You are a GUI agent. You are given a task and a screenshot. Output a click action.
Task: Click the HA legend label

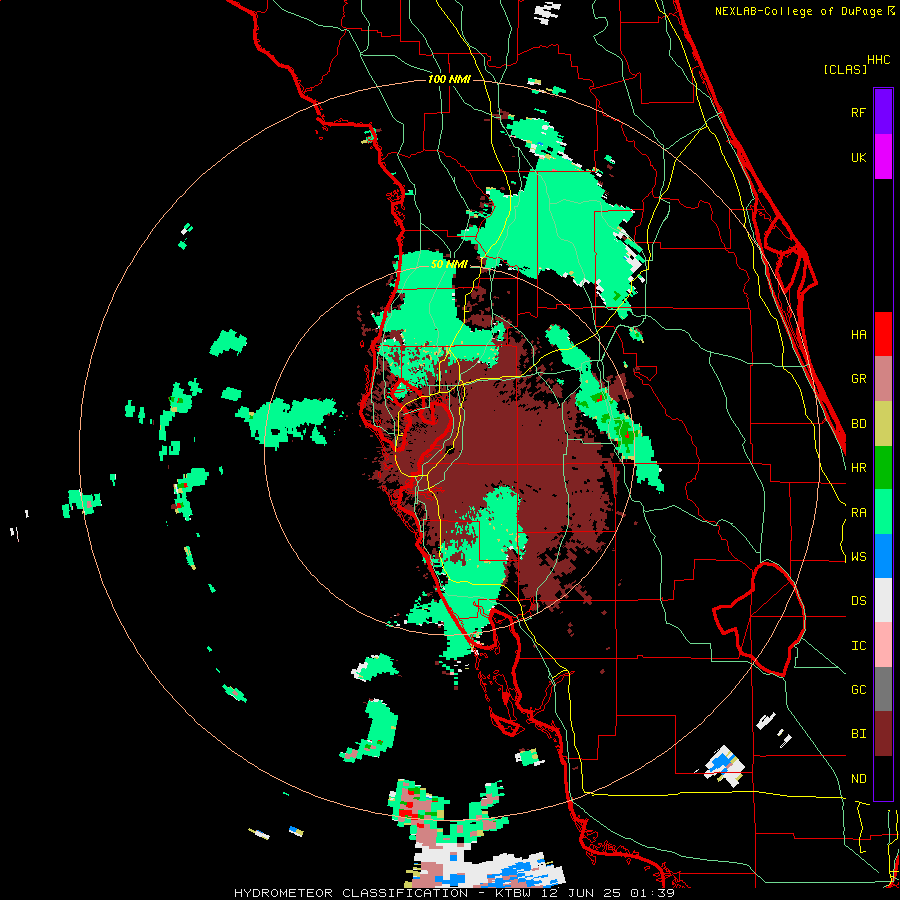click(x=858, y=334)
